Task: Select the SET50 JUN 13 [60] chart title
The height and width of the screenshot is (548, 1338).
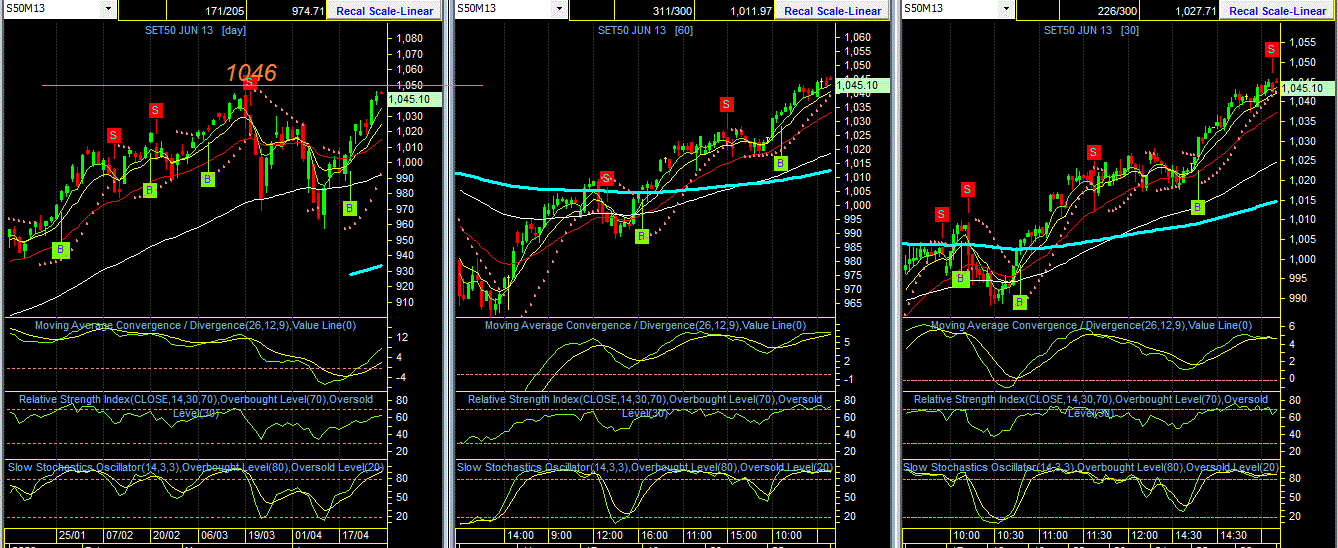Action: click(x=645, y=30)
